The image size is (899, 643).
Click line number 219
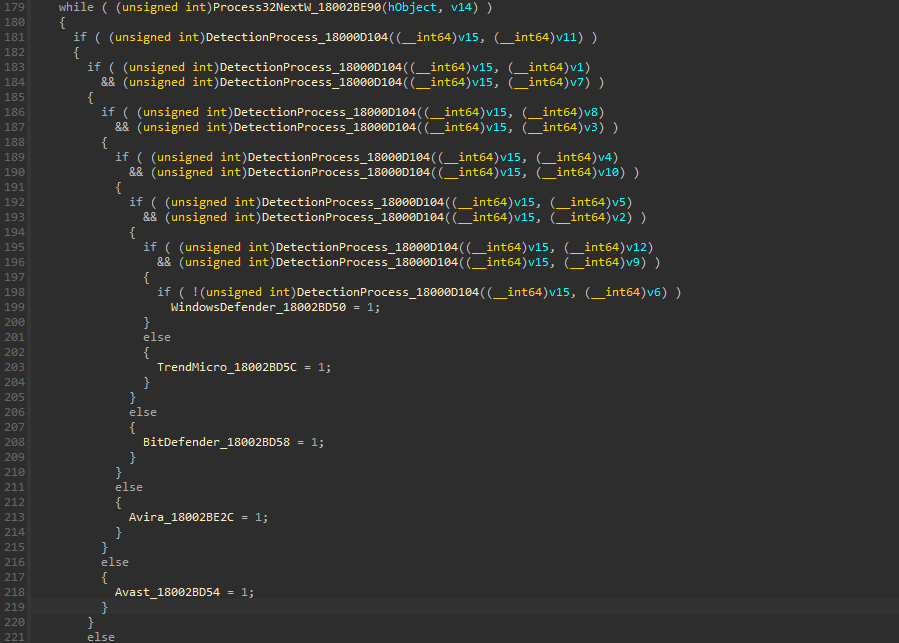[x=15, y=607]
